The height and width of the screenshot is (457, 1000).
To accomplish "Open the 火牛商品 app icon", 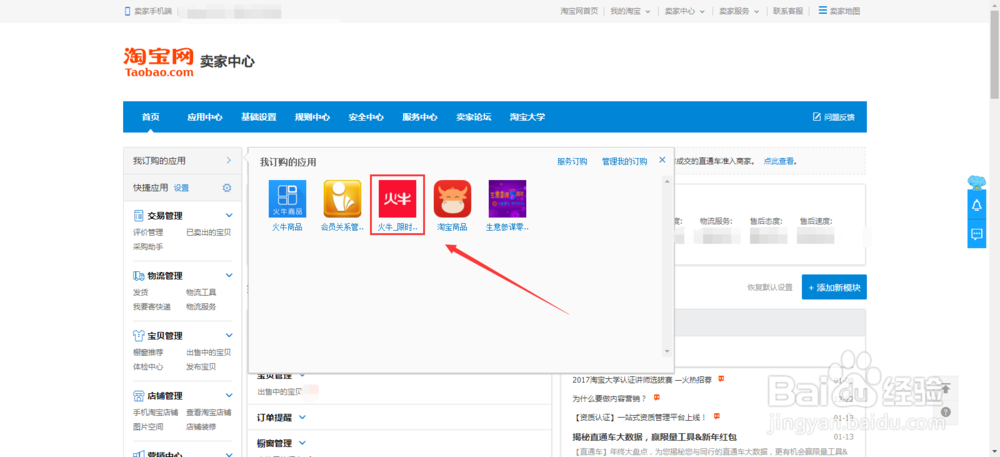I will tap(287, 199).
